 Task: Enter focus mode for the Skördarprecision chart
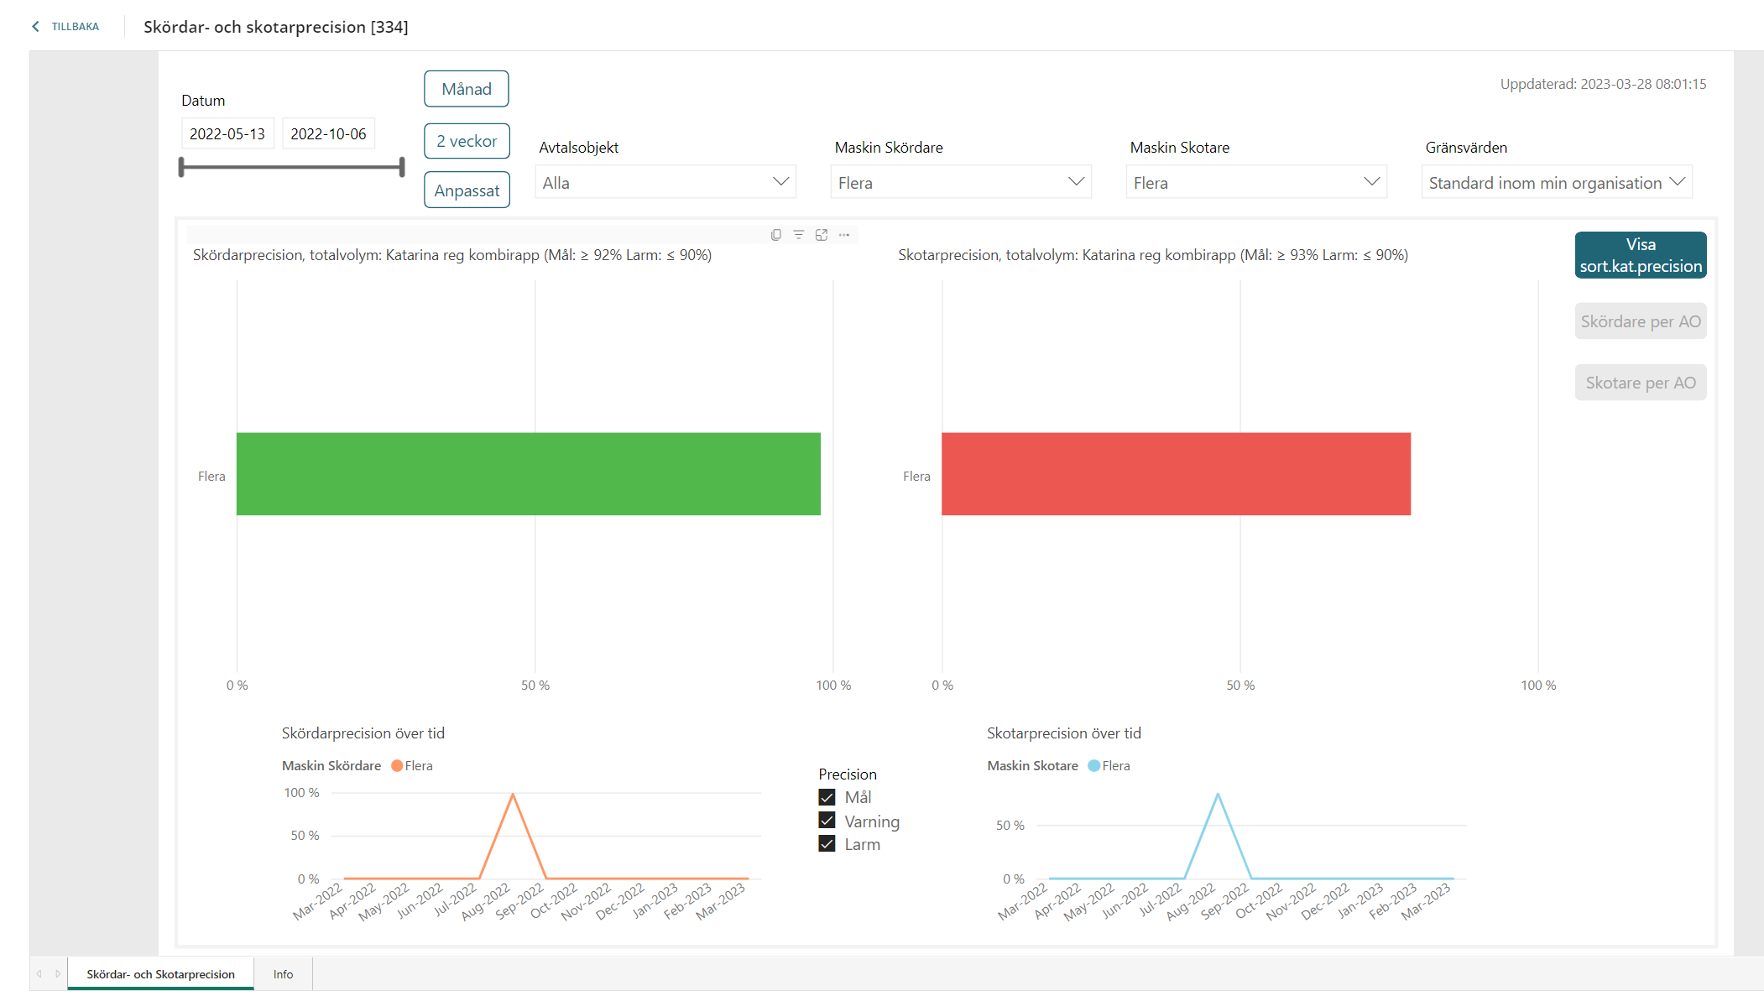pos(822,235)
